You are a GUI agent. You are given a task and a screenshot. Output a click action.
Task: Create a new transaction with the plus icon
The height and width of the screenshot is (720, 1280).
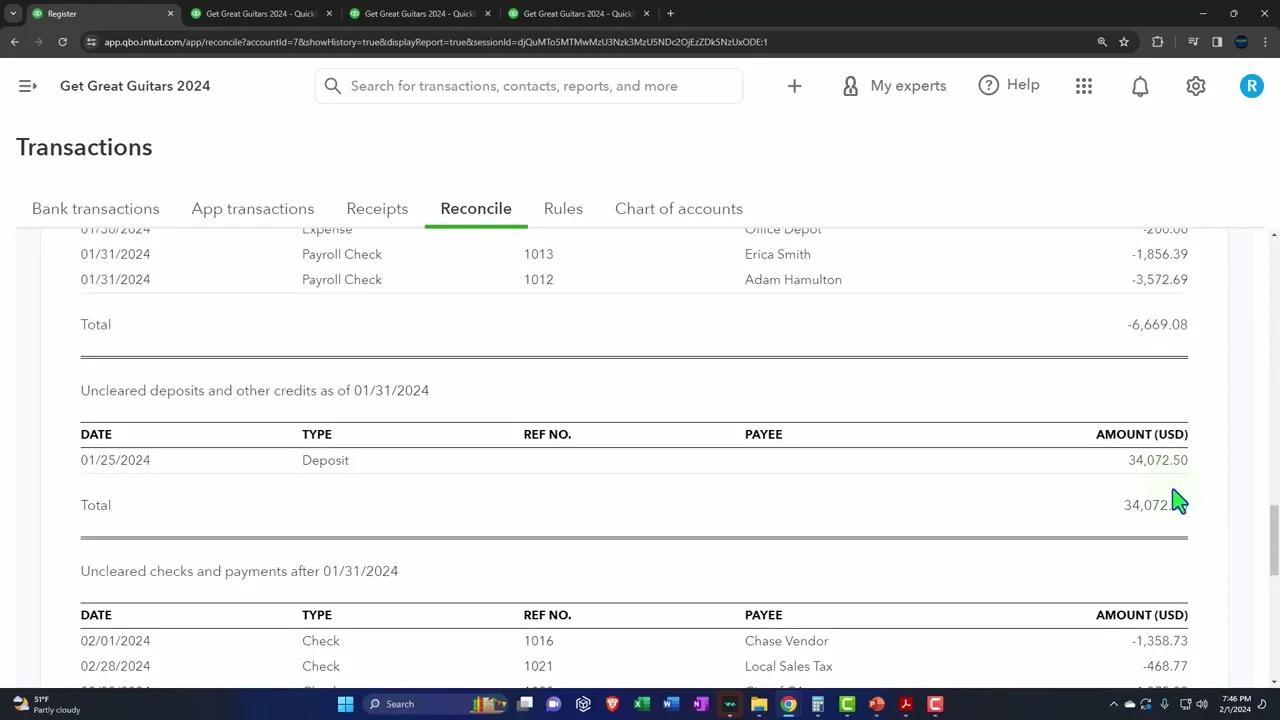794,85
